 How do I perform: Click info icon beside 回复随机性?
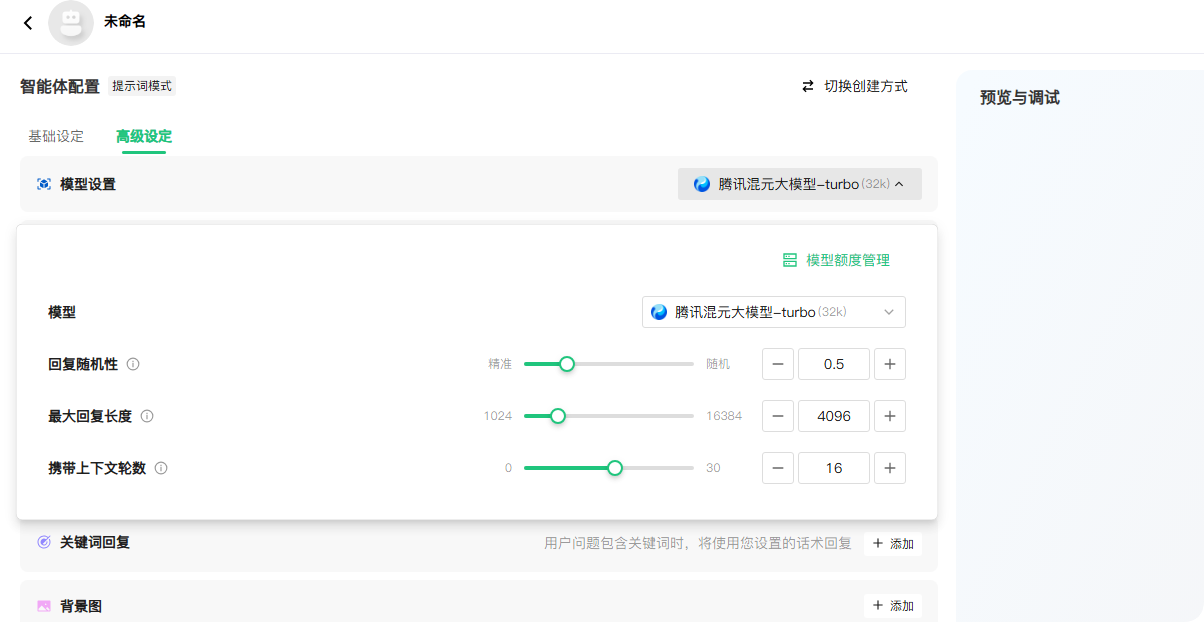pos(133,364)
